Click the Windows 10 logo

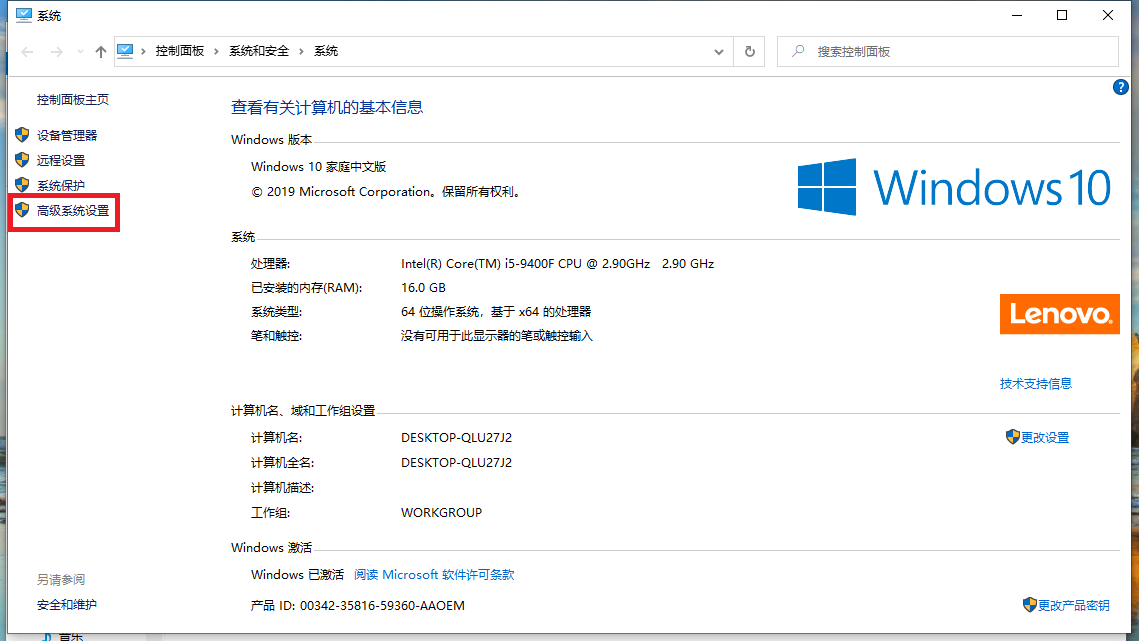pyautogui.click(x=954, y=187)
